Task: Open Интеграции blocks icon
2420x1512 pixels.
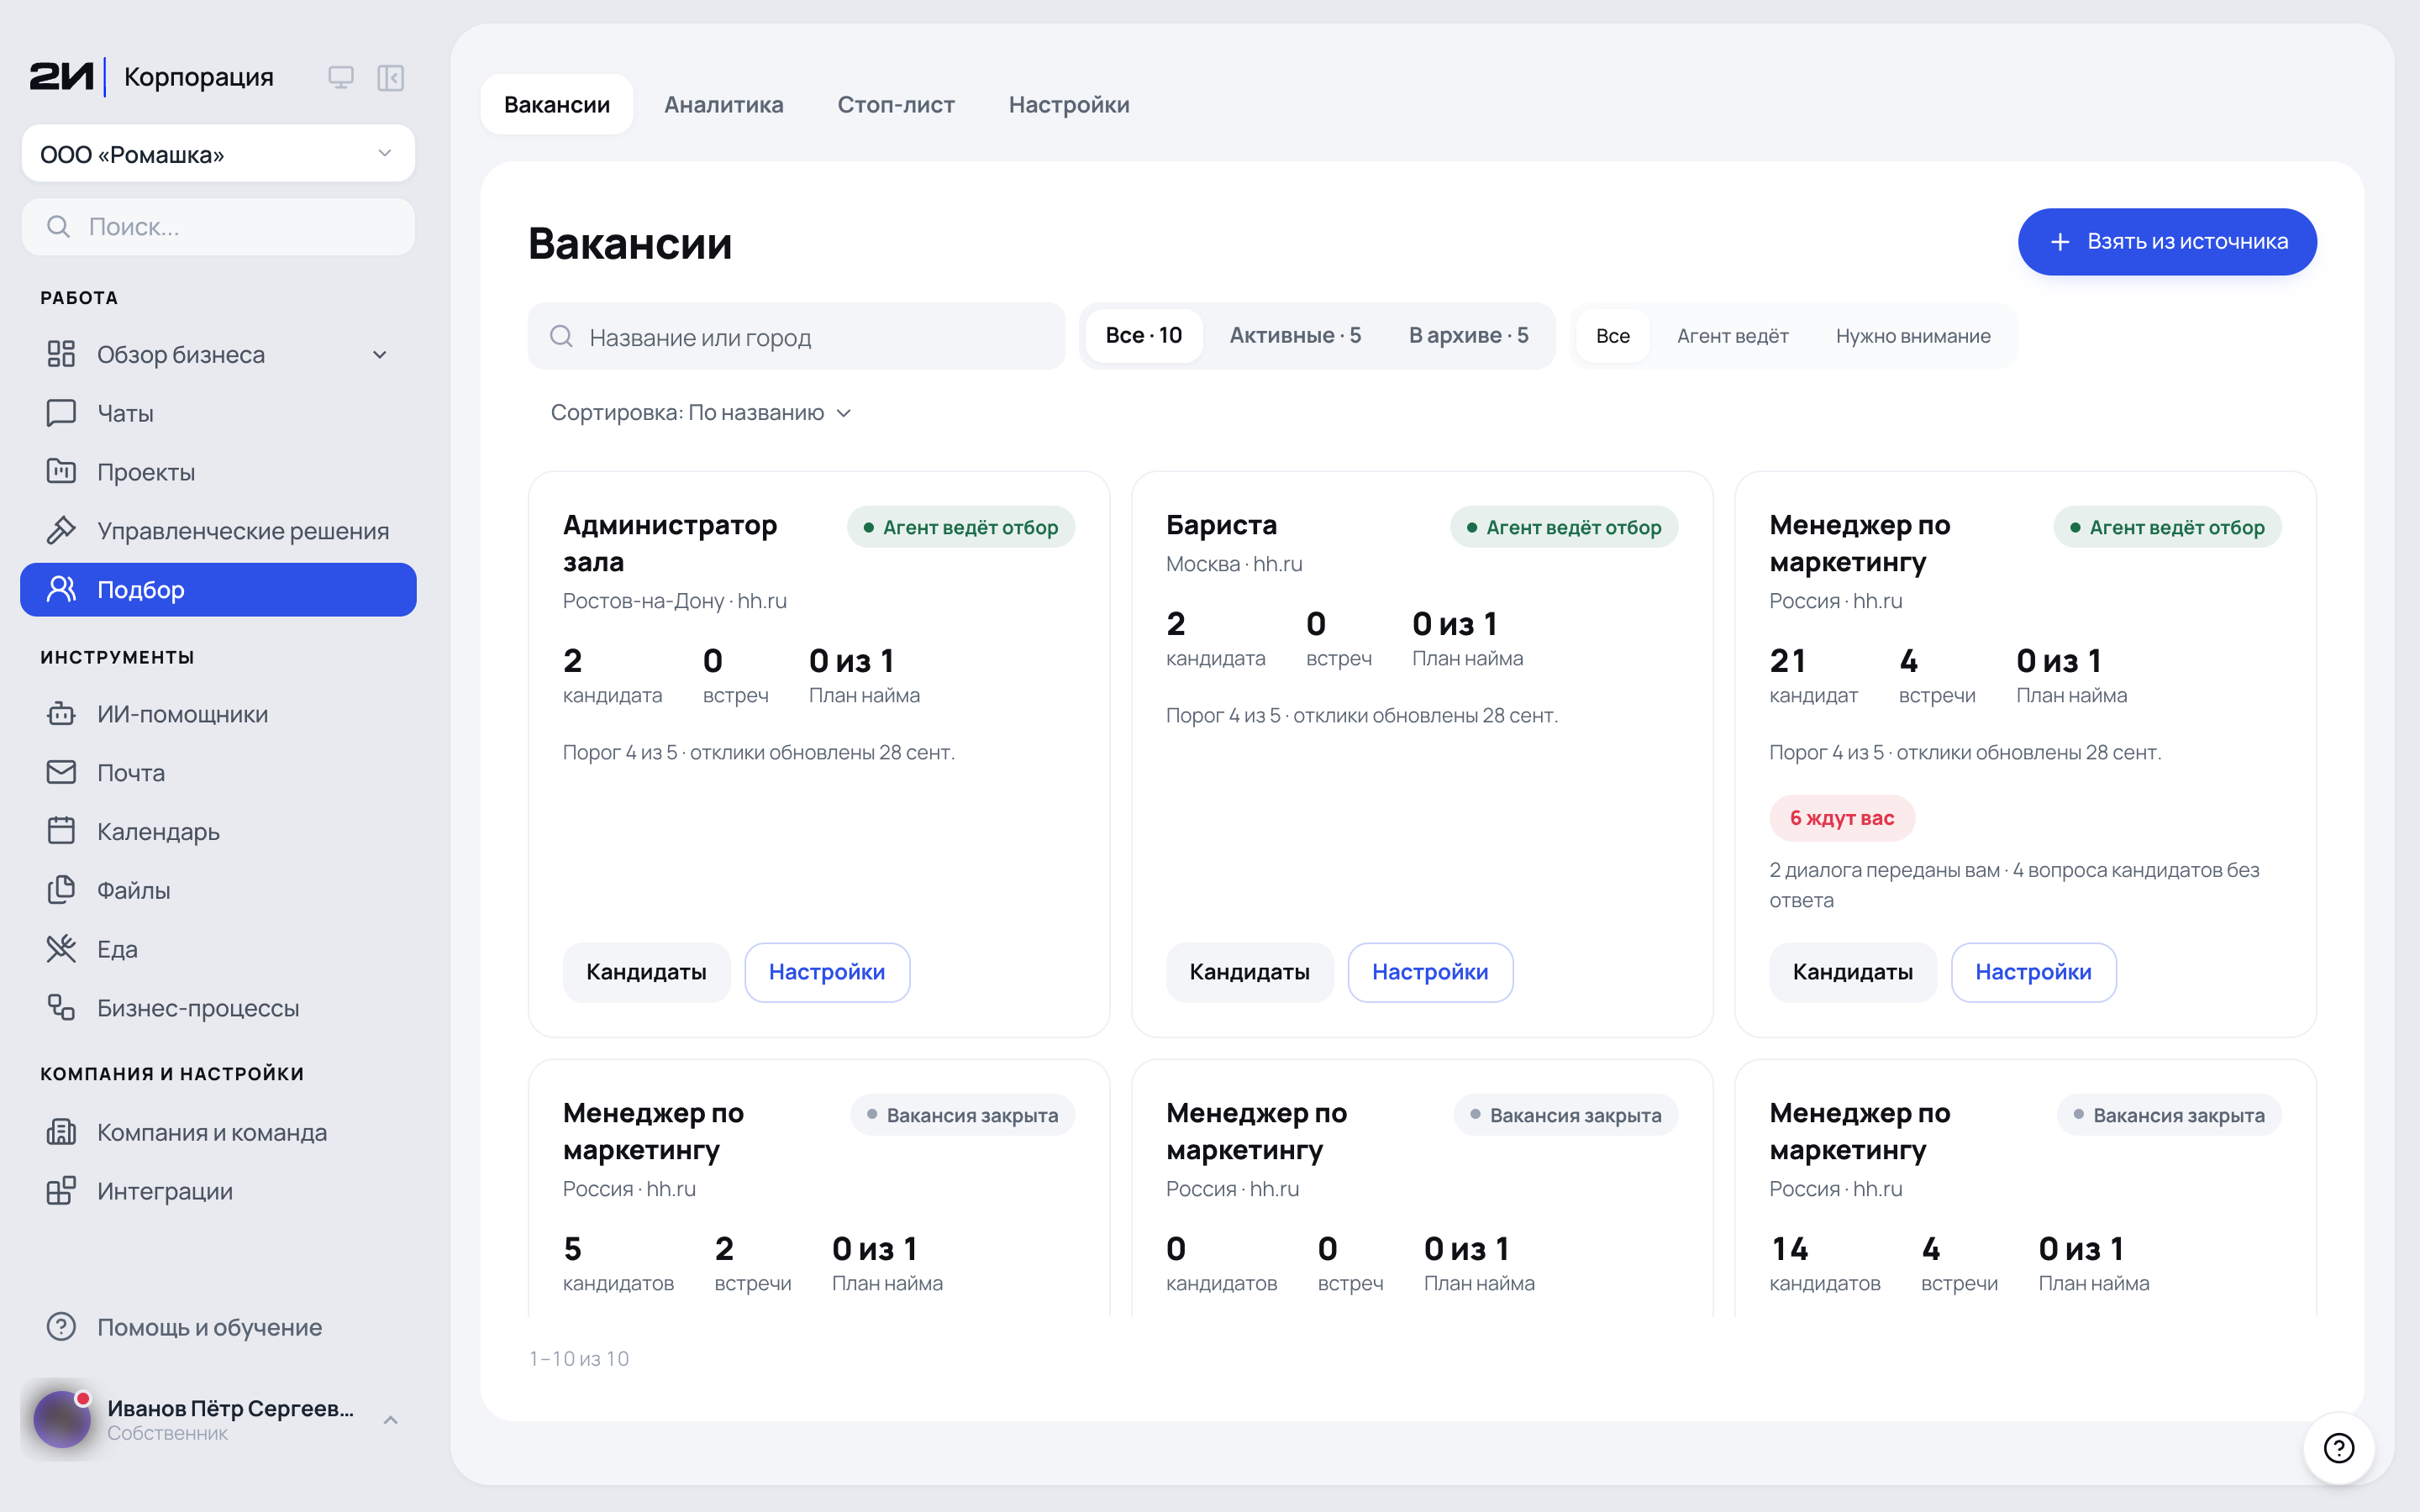Action: click(x=61, y=1191)
